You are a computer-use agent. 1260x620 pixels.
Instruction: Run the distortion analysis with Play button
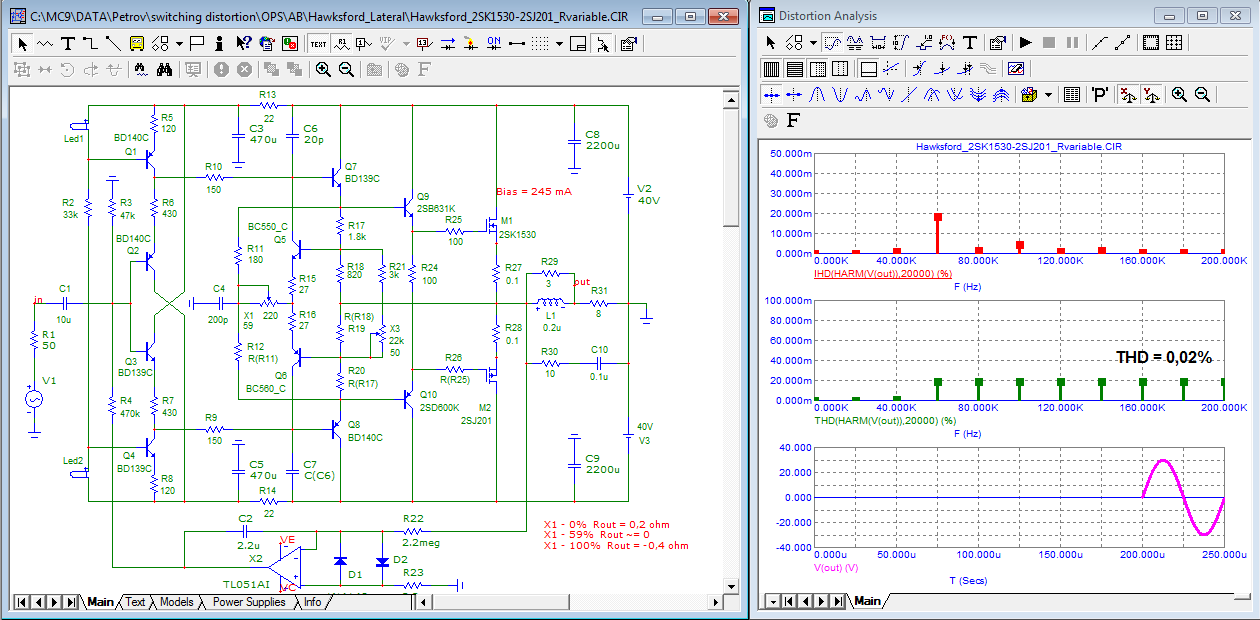point(1025,43)
